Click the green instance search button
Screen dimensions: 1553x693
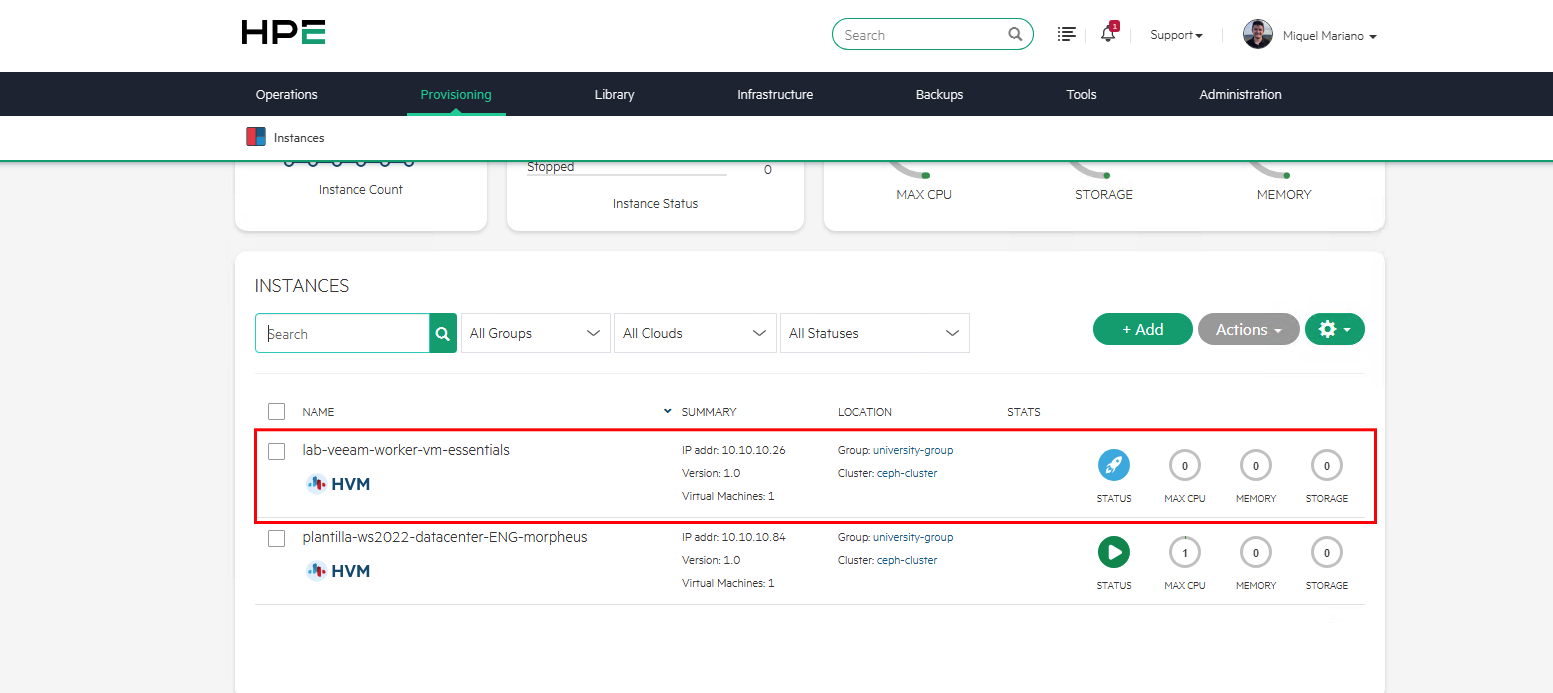coord(443,333)
